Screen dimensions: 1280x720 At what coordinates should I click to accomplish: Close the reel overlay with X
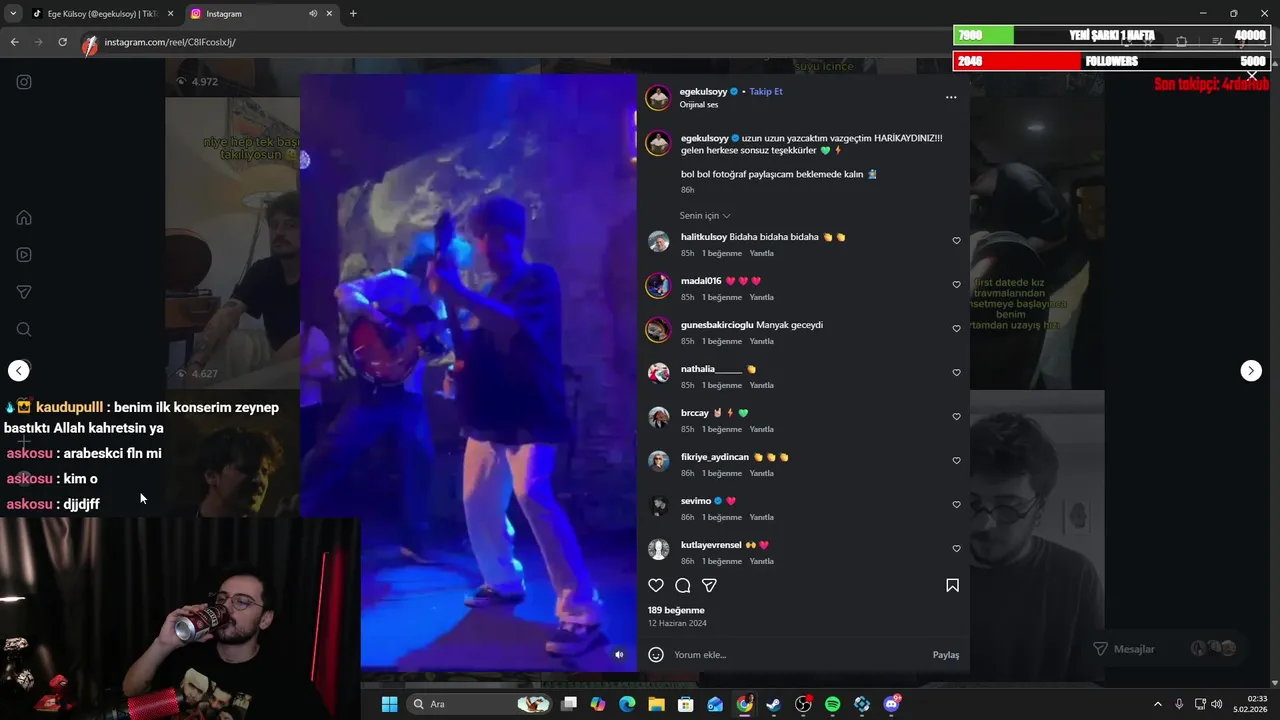coord(1252,75)
